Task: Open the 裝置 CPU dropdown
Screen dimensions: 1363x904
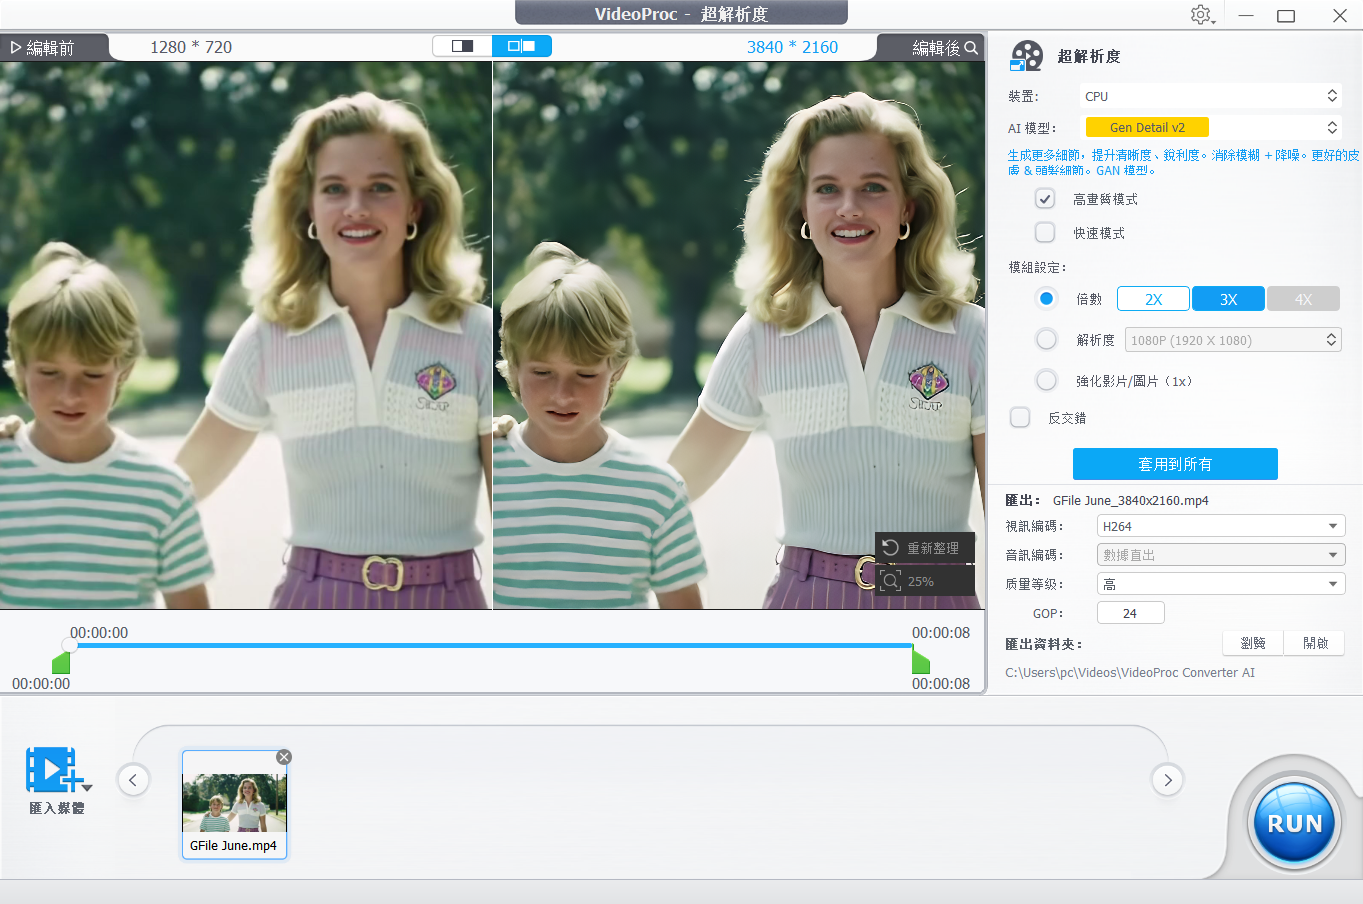Action: point(1211,96)
